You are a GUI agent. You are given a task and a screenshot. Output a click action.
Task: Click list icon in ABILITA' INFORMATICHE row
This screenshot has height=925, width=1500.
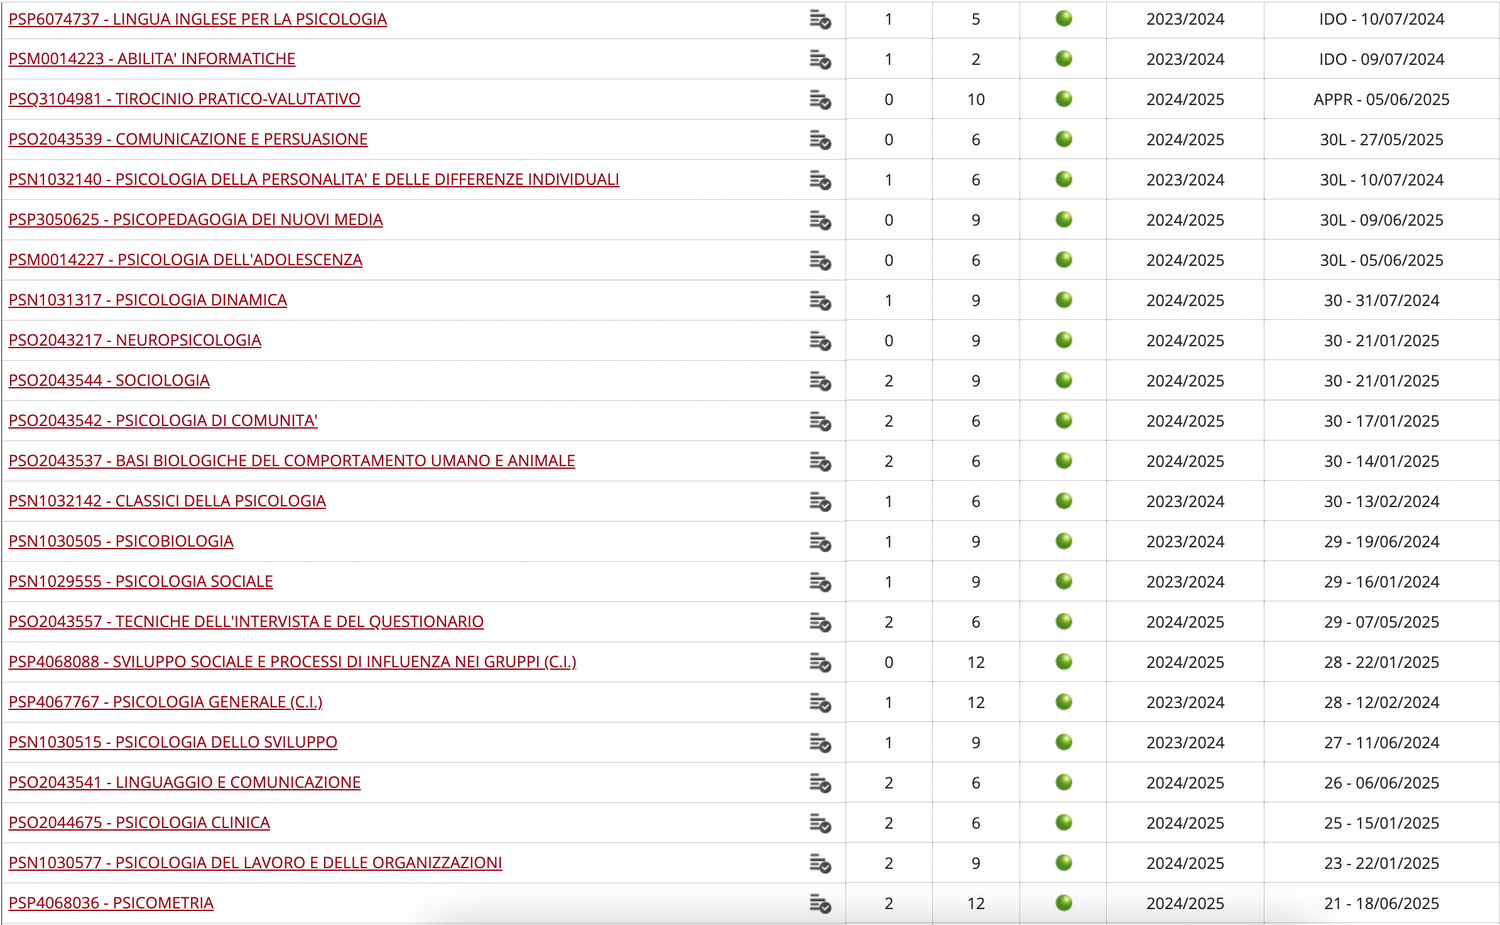tap(820, 60)
